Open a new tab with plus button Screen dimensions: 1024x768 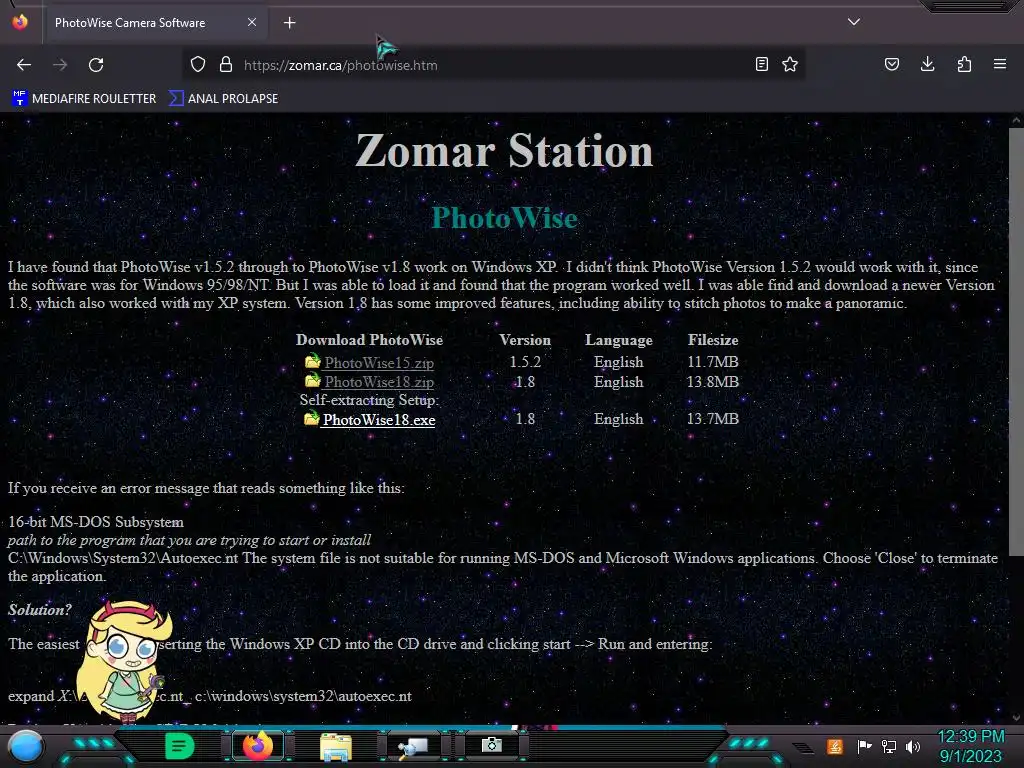click(x=289, y=23)
